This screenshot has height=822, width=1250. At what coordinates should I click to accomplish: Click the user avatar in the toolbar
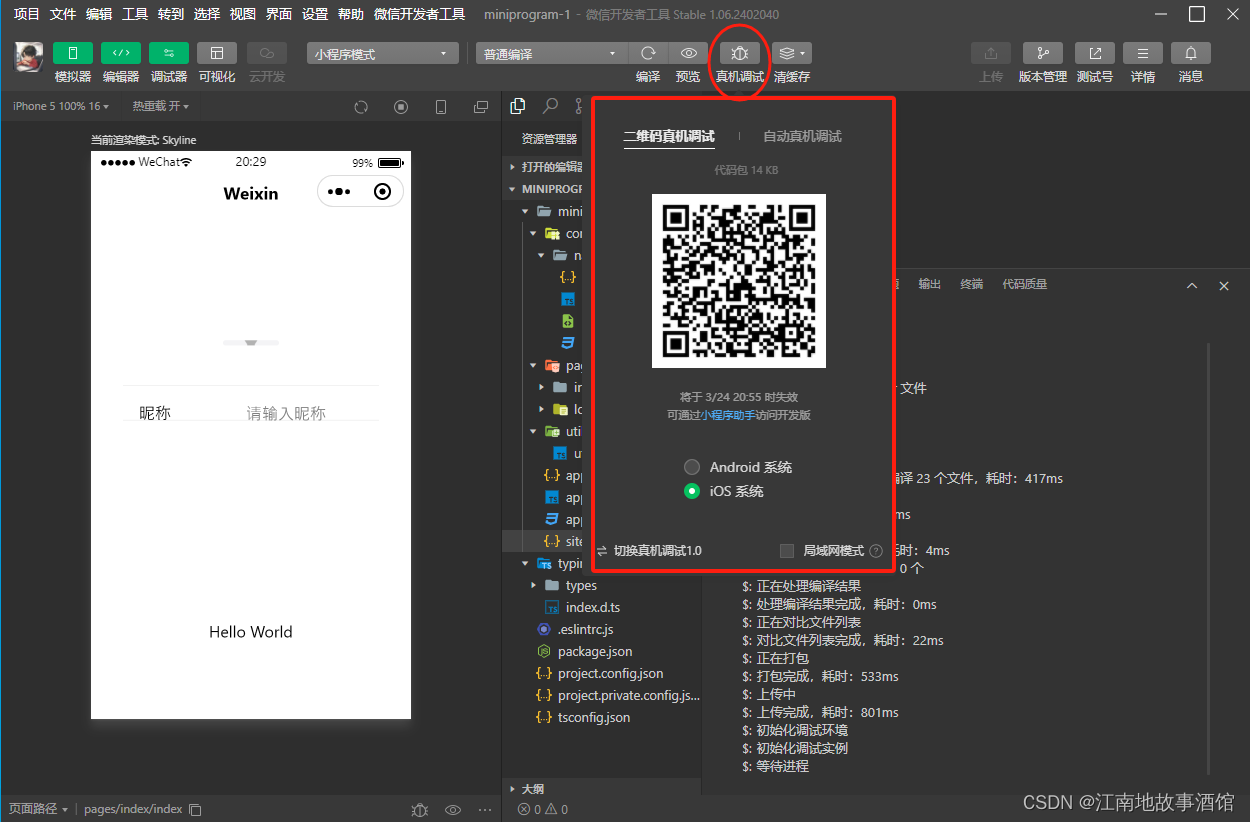pyautogui.click(x=28, y=56)
